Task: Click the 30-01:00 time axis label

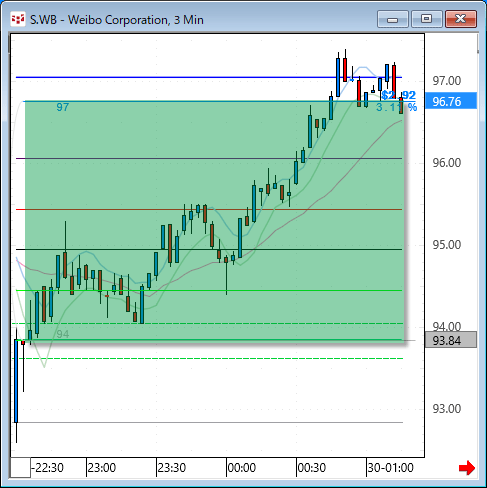Action: click(x=390, y=468)
